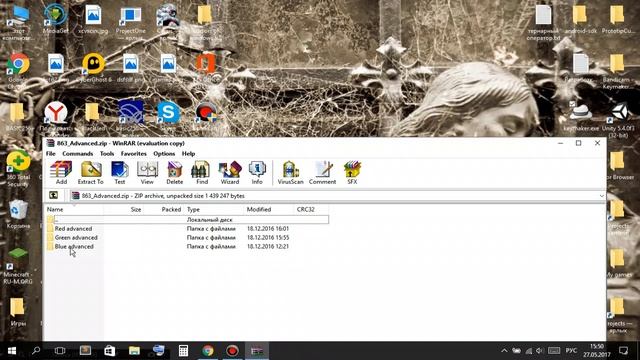Select the Recycle Bin (Корзина) icon

(x=18, y=214)
